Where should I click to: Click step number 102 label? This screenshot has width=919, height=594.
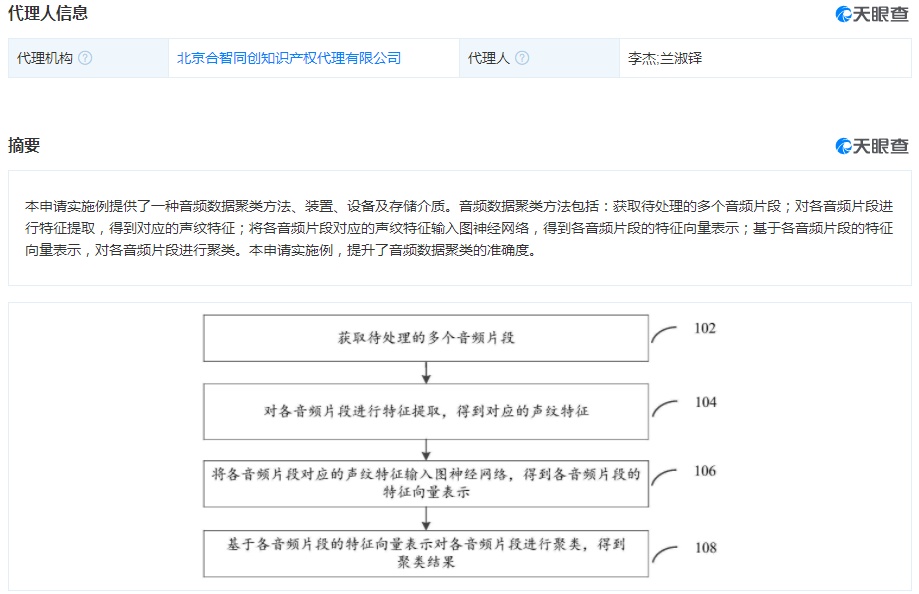coord(705,328)
